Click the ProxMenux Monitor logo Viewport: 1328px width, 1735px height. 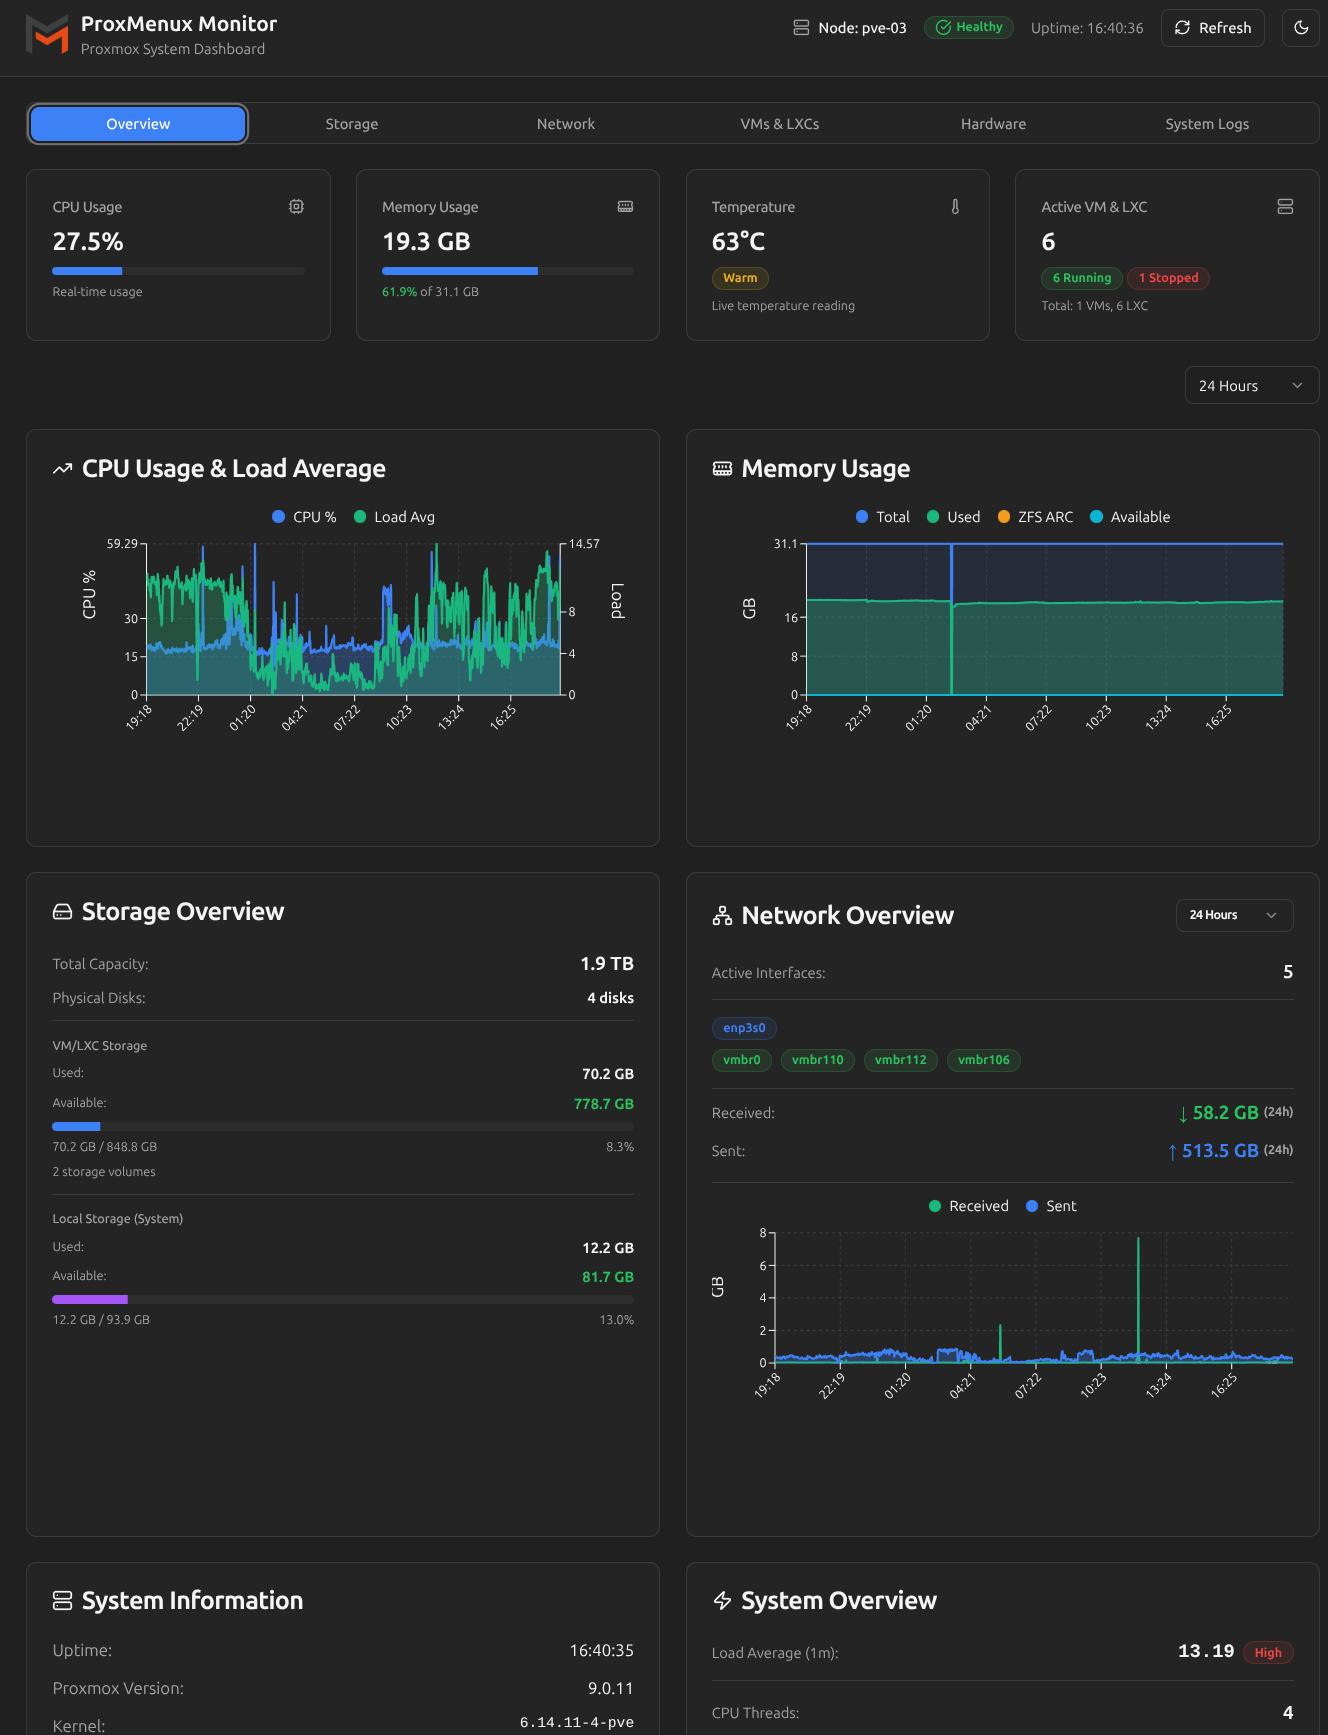(x=47, y=35)
